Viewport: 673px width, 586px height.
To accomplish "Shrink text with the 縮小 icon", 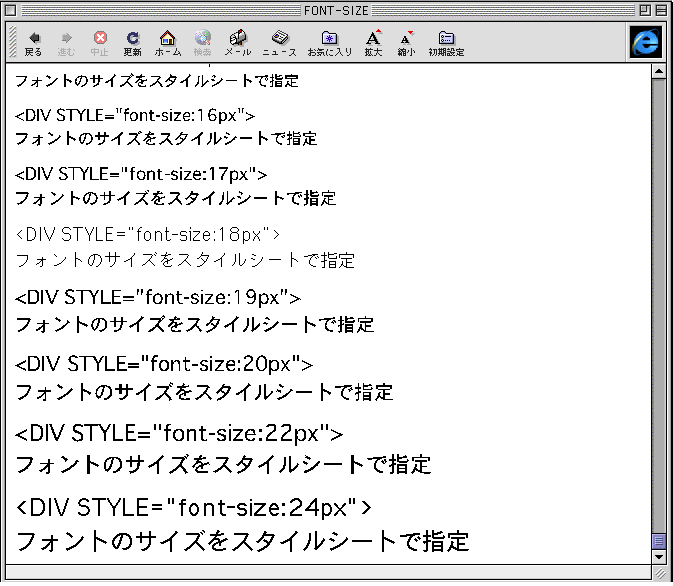I will [x=406, y=43].
